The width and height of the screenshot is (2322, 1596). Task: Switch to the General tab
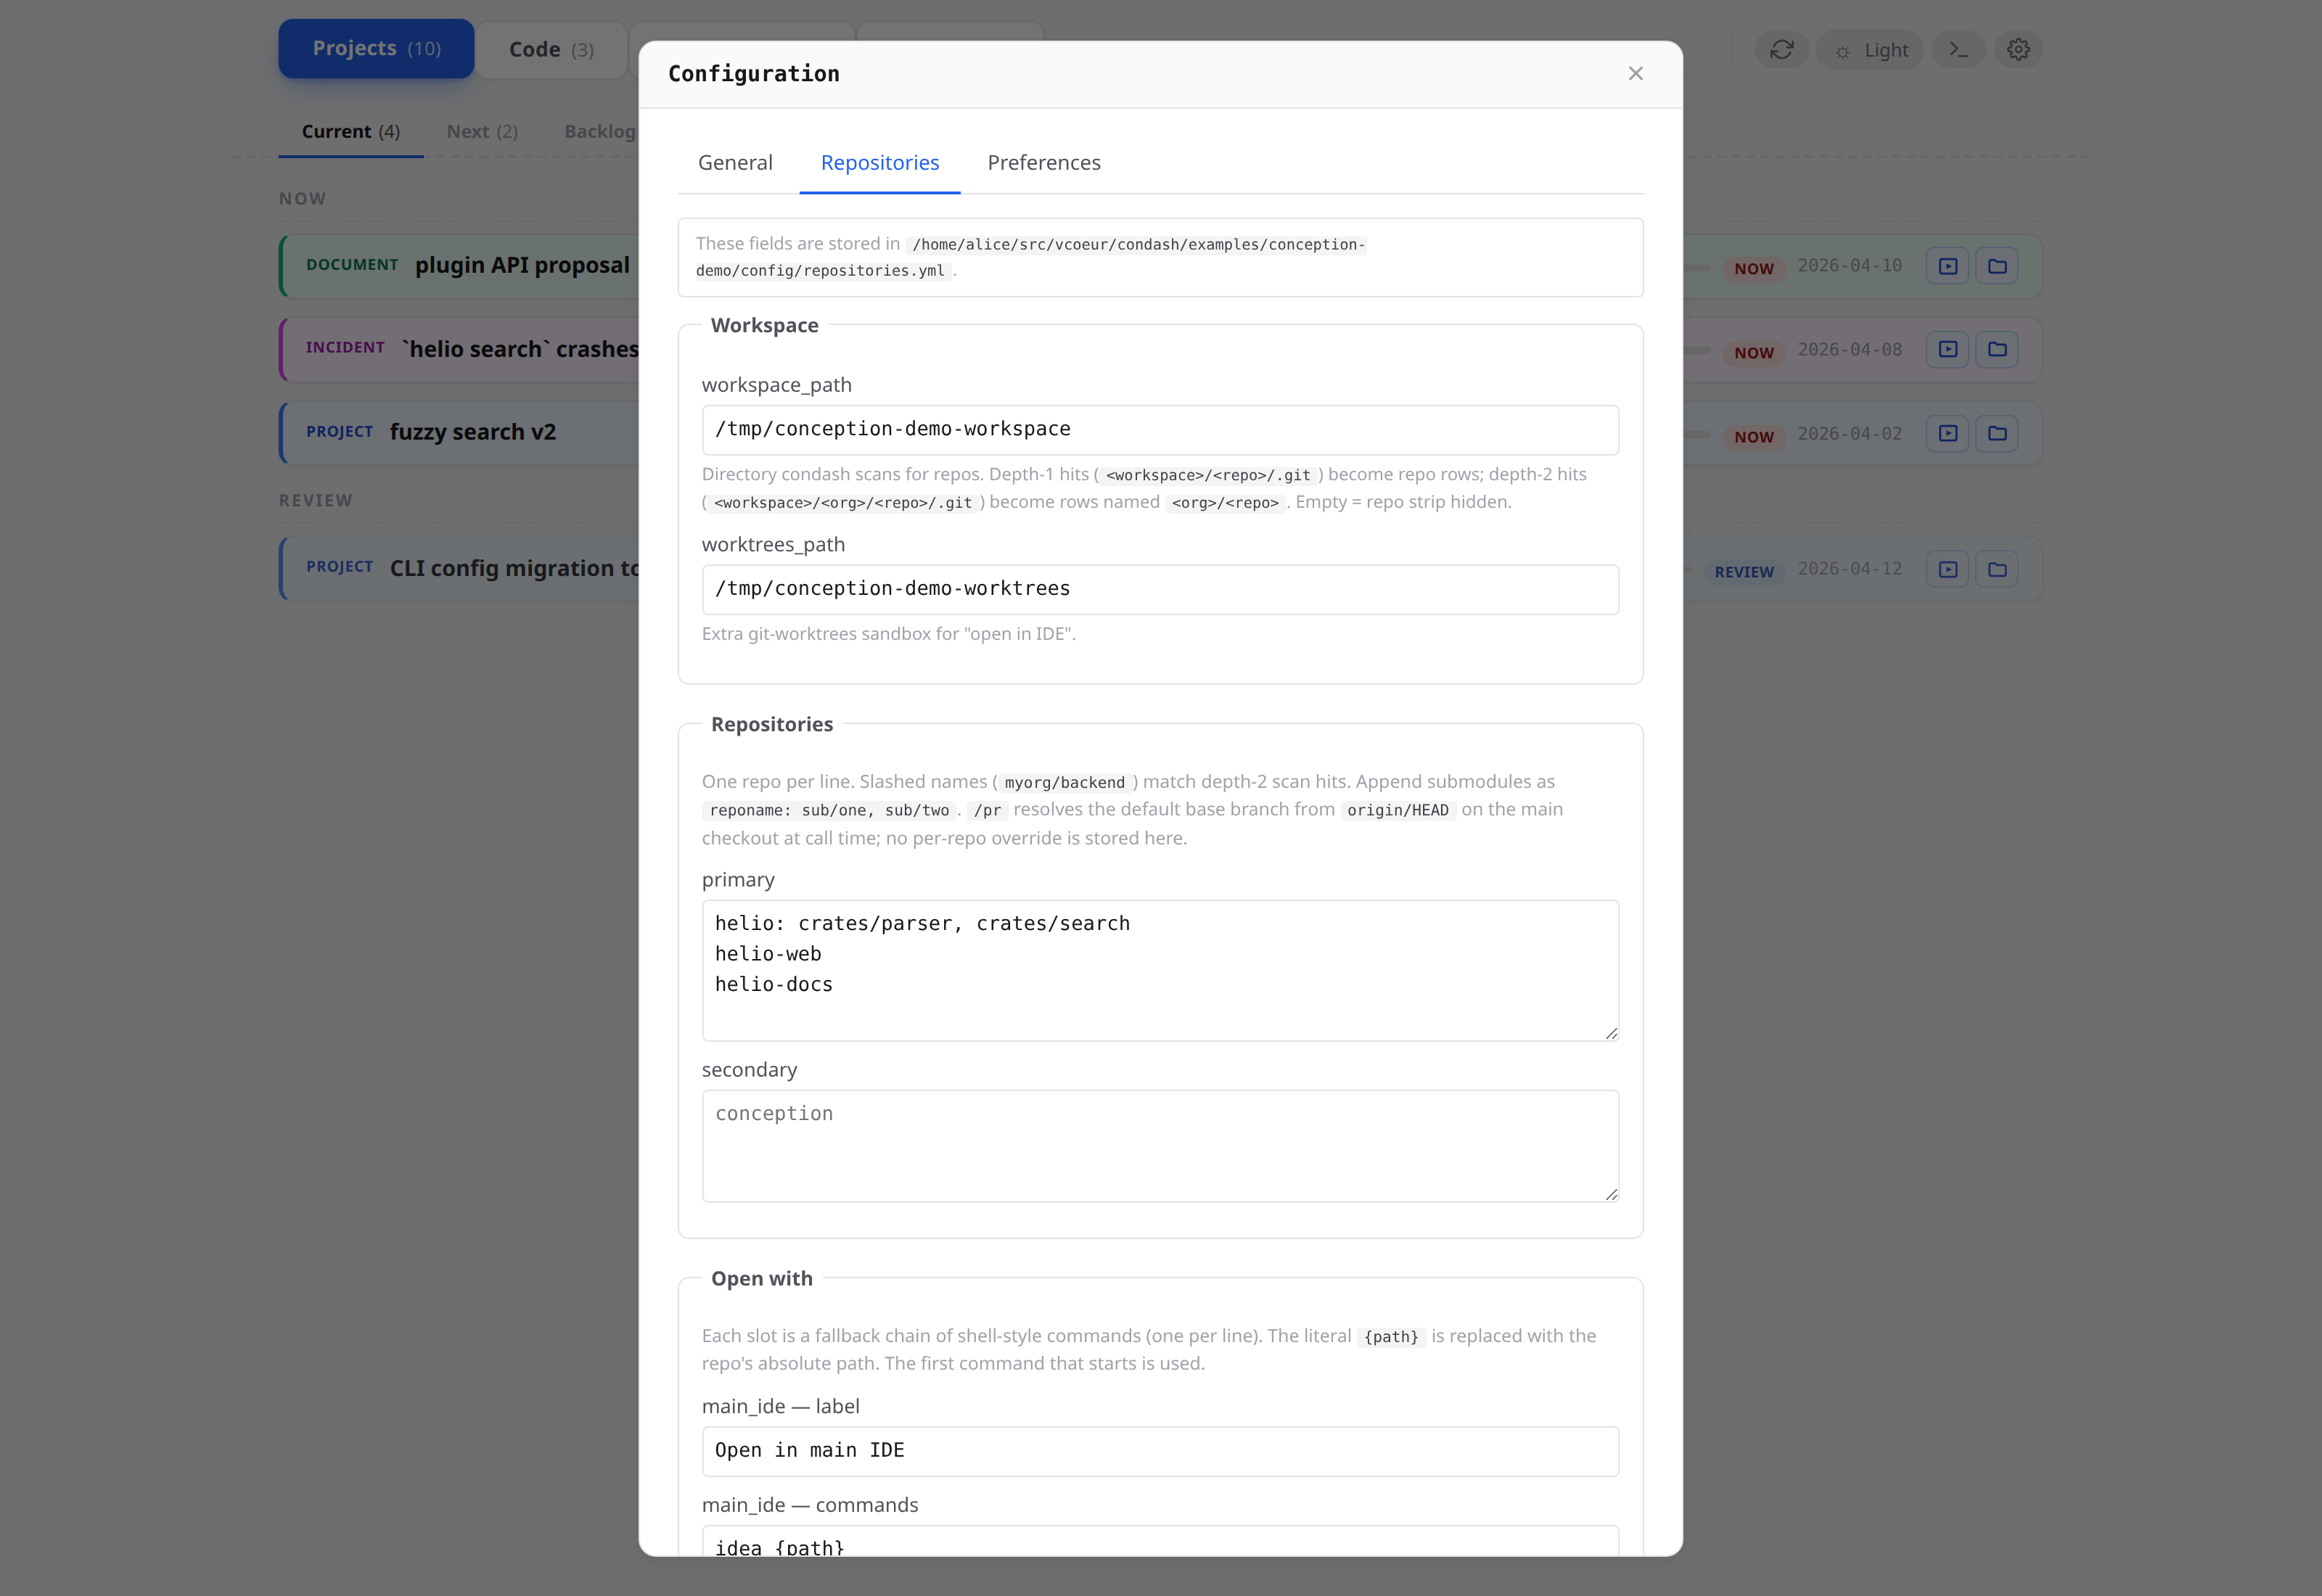[x=735, y=162]
